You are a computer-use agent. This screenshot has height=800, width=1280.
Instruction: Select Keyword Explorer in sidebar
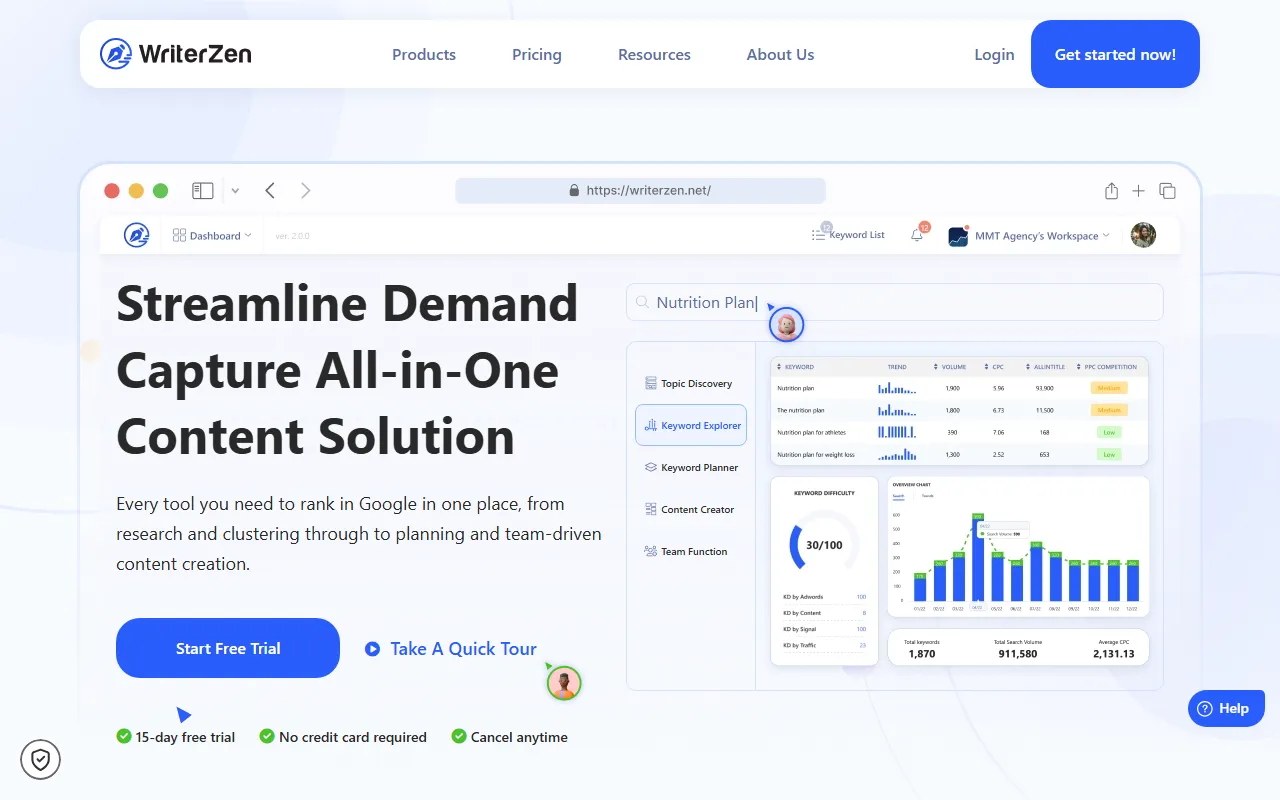[691, 425]
